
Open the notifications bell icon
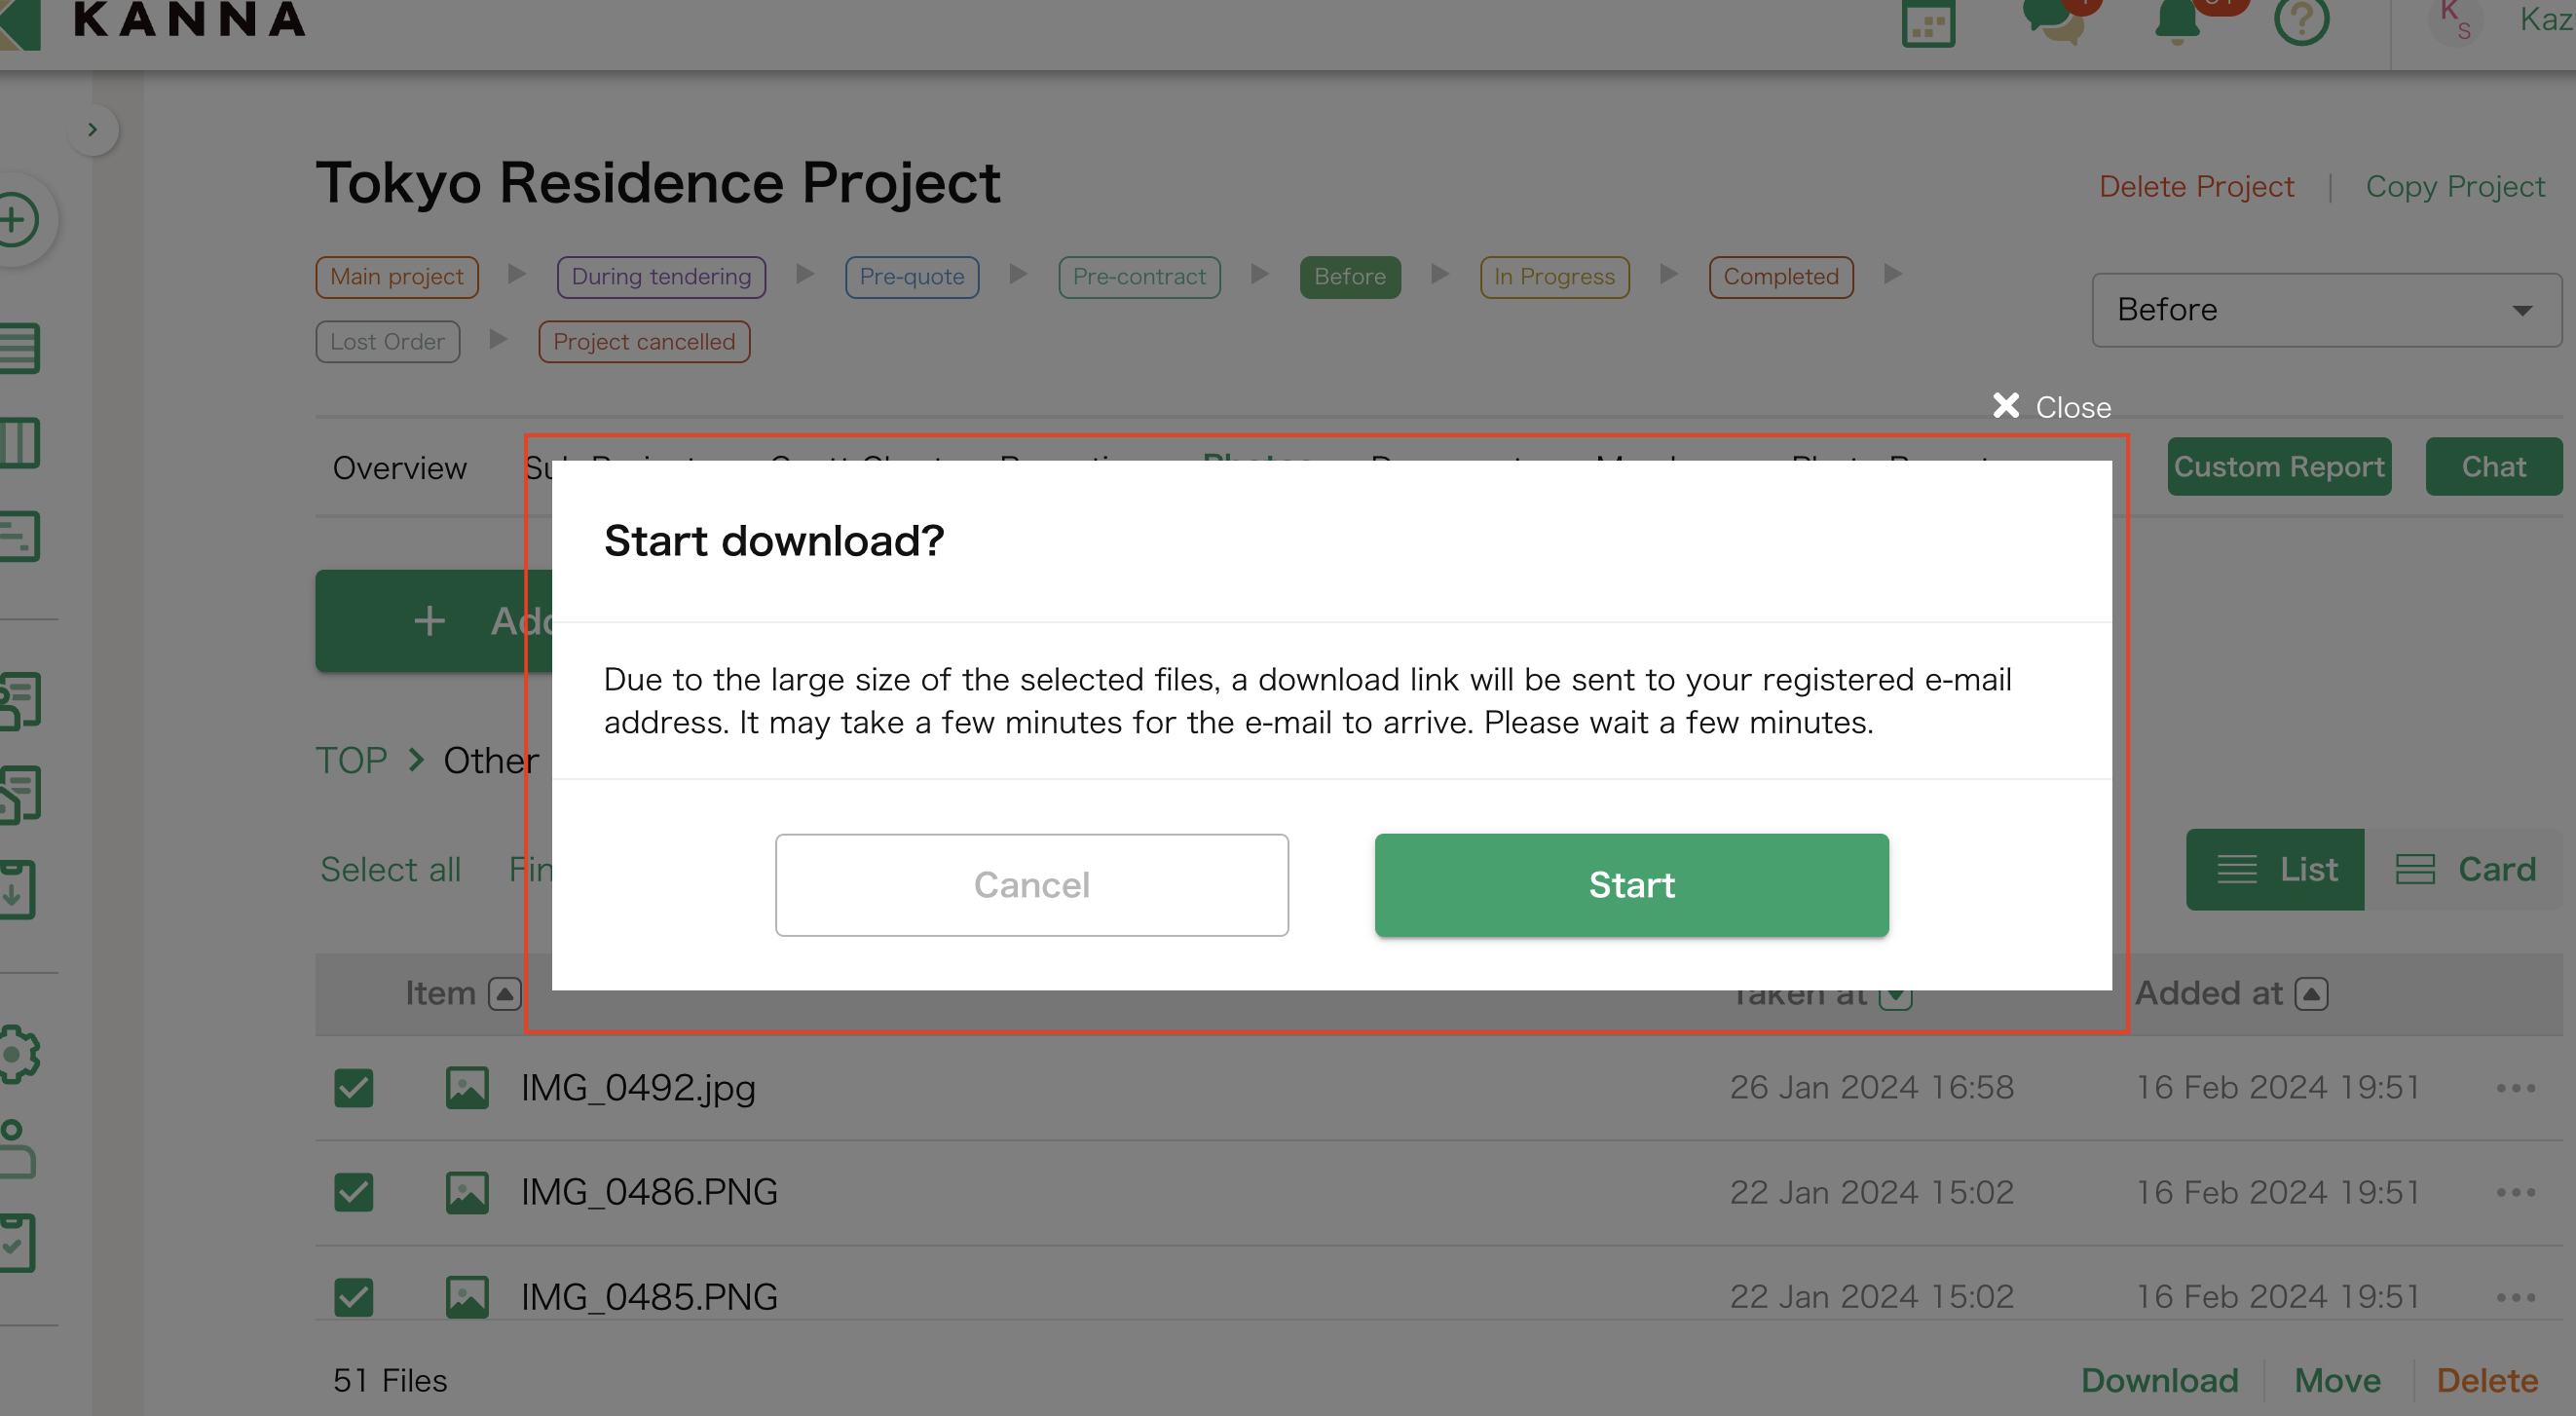click(x=2176, y=22)
